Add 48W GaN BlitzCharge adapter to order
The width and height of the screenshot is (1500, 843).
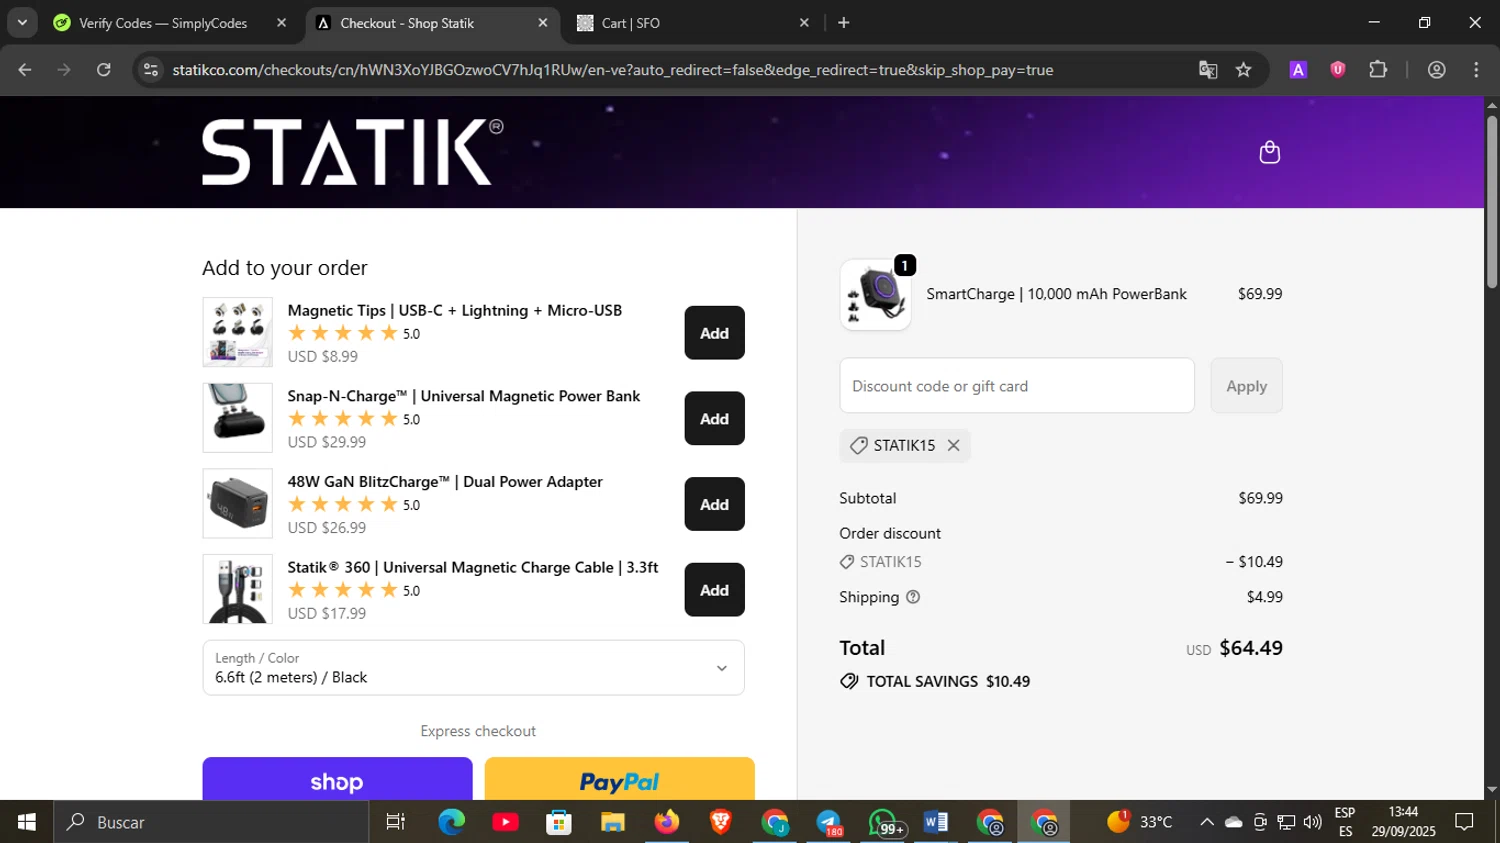[714, 505]
